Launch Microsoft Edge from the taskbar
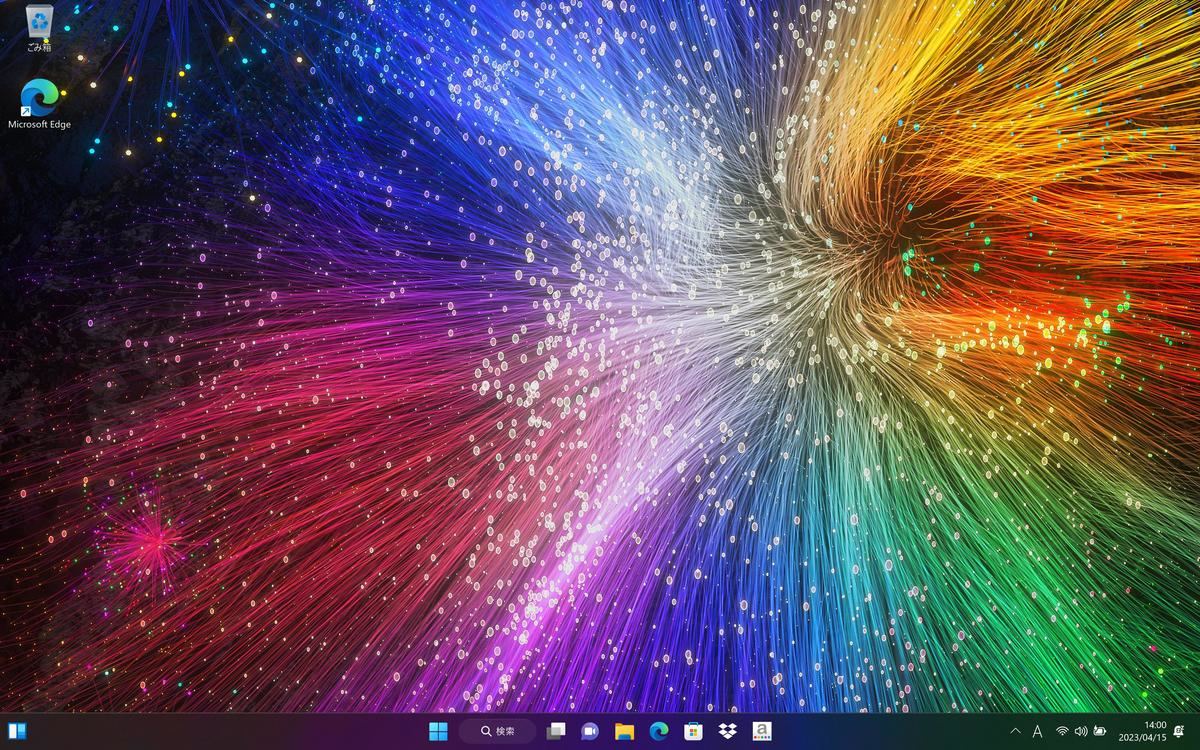The height and width of the screenshot is (750, 1200). pos(659,731)
